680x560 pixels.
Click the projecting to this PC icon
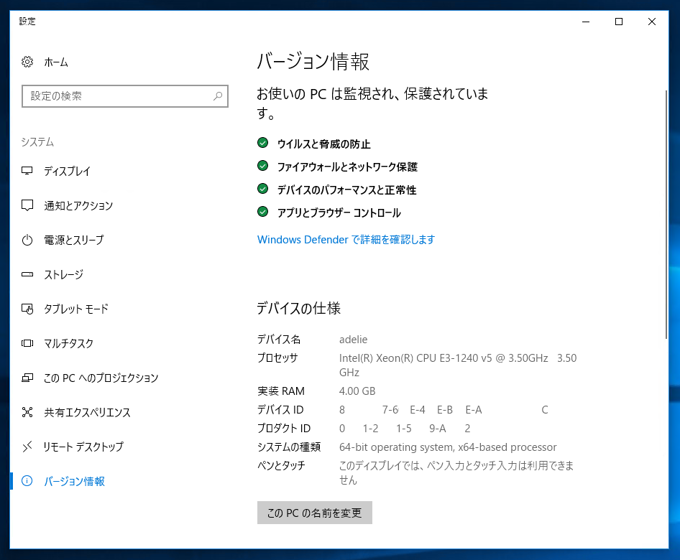(27, 378)
